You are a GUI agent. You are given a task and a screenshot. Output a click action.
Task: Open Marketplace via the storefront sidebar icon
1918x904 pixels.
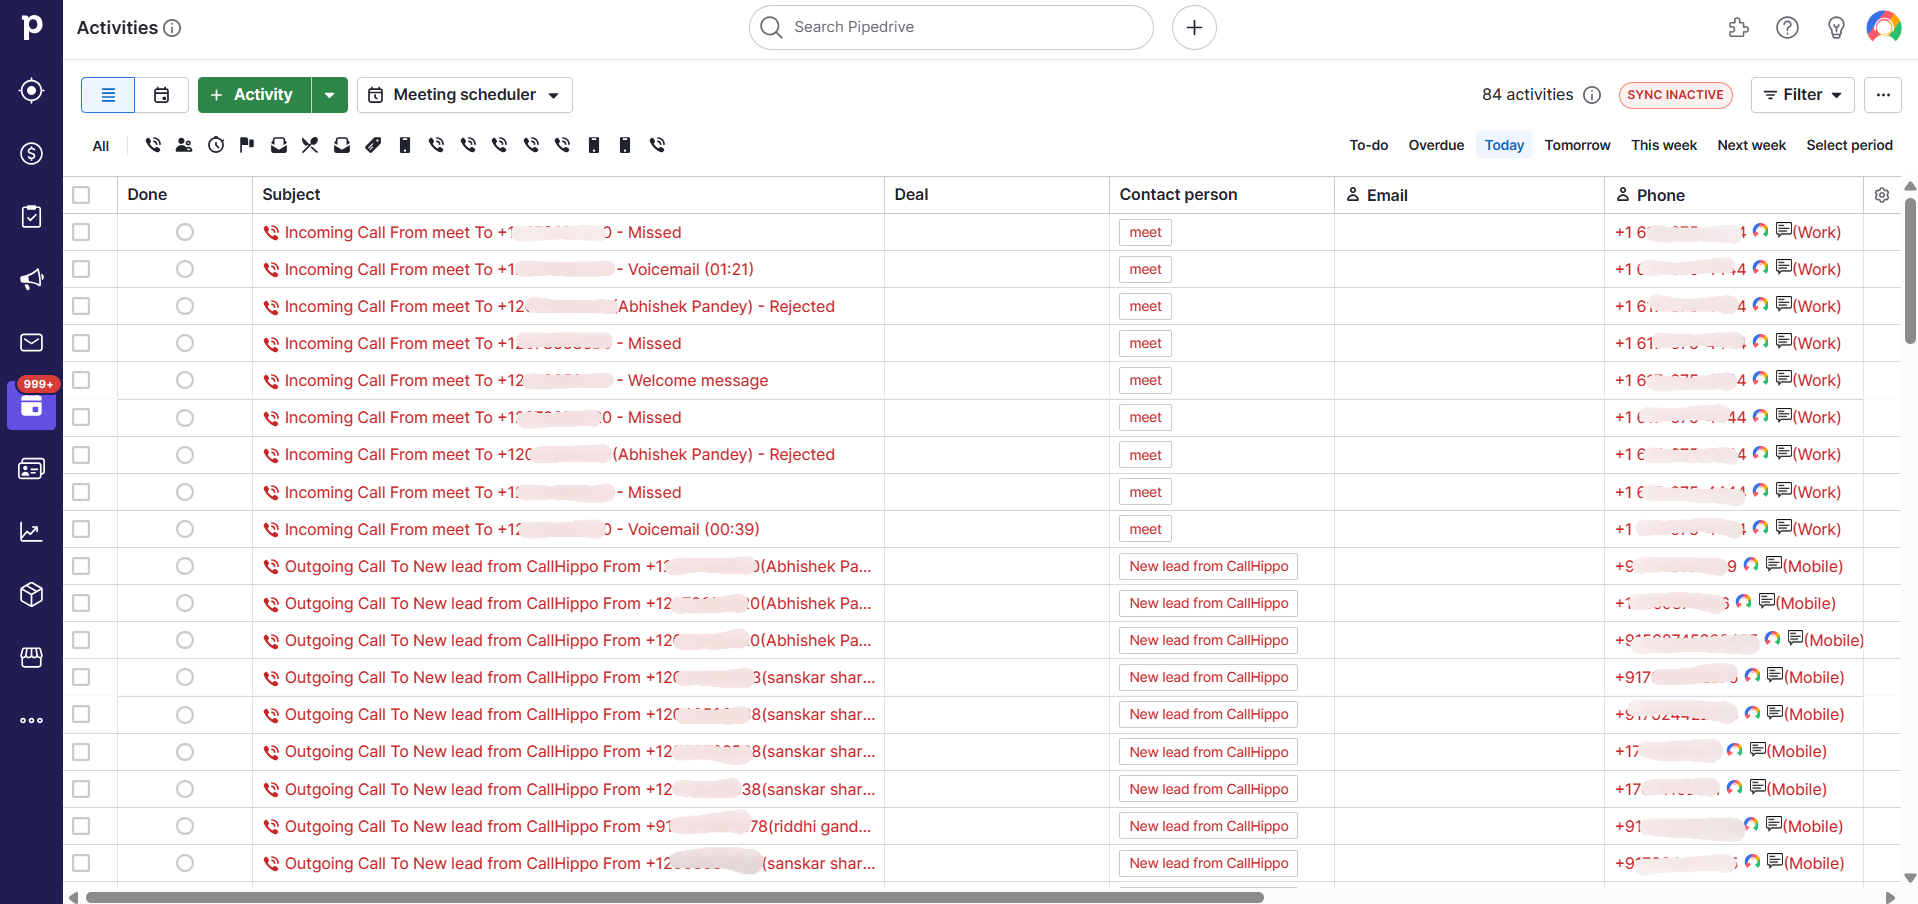pyautogui.click(x=32, y=657)
